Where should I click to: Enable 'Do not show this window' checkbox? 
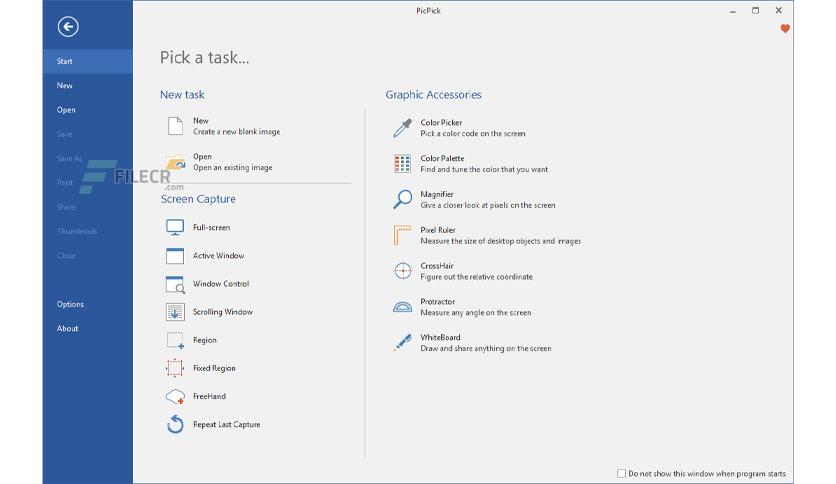(x=621, y=473)
